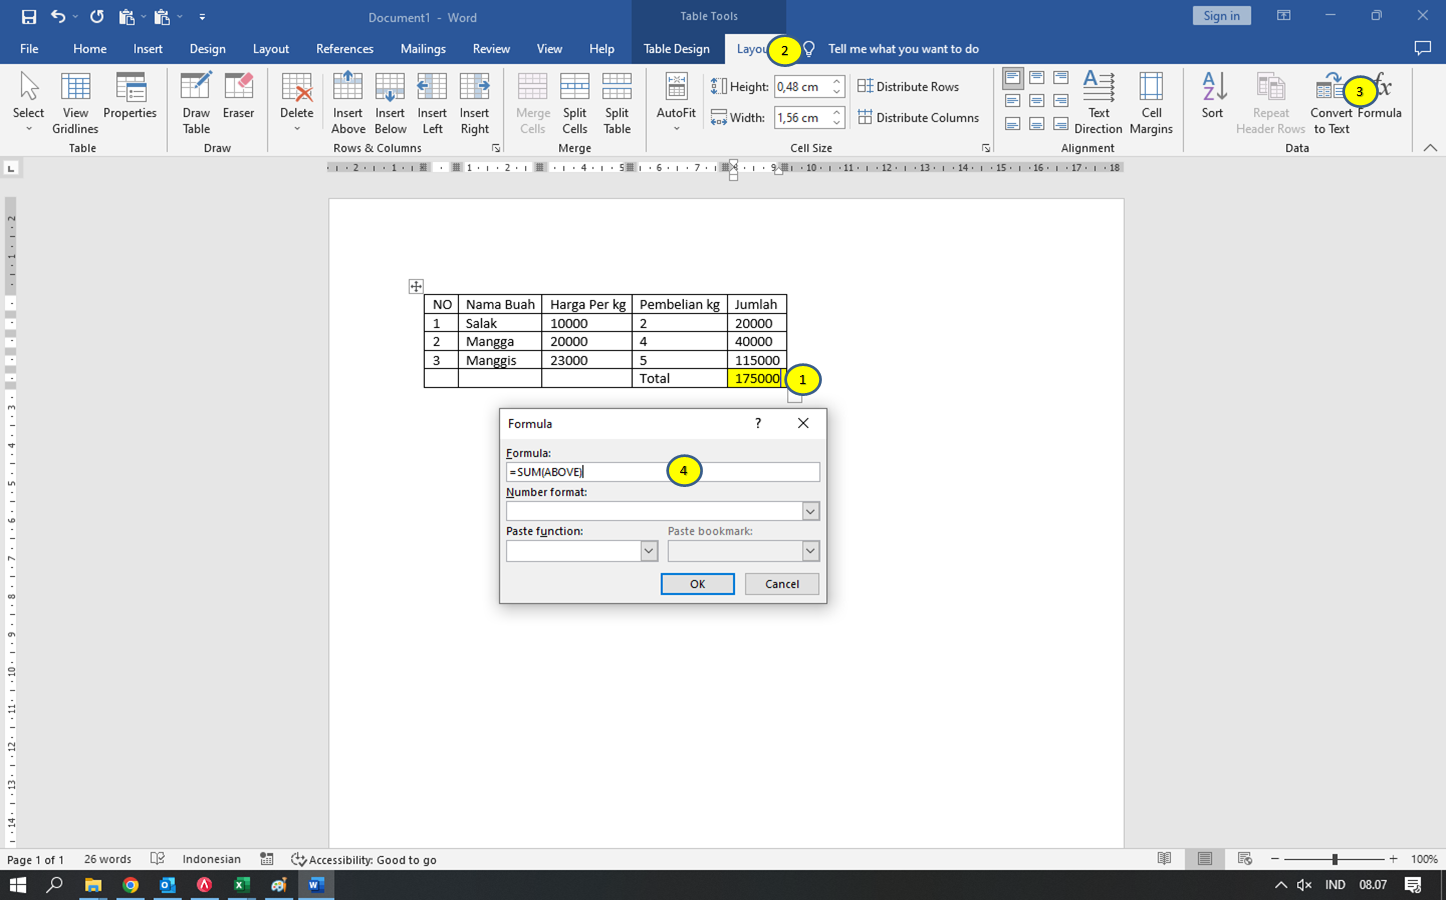
Task: Open the Cell Size dialog launcher
Action: (986, 148)
